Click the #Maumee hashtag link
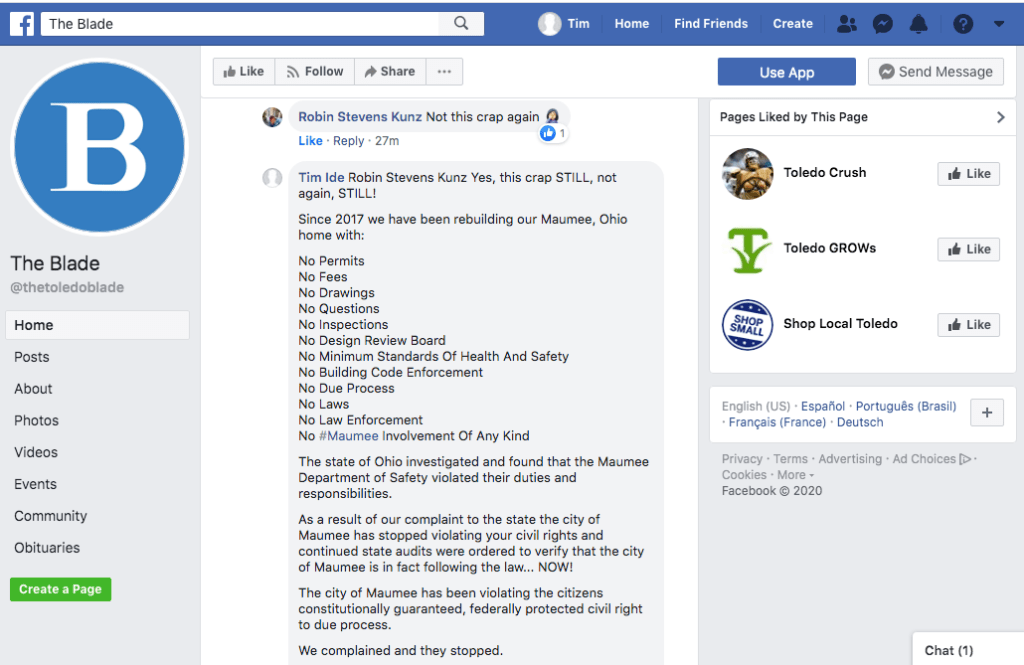 [x=350, y=436]
